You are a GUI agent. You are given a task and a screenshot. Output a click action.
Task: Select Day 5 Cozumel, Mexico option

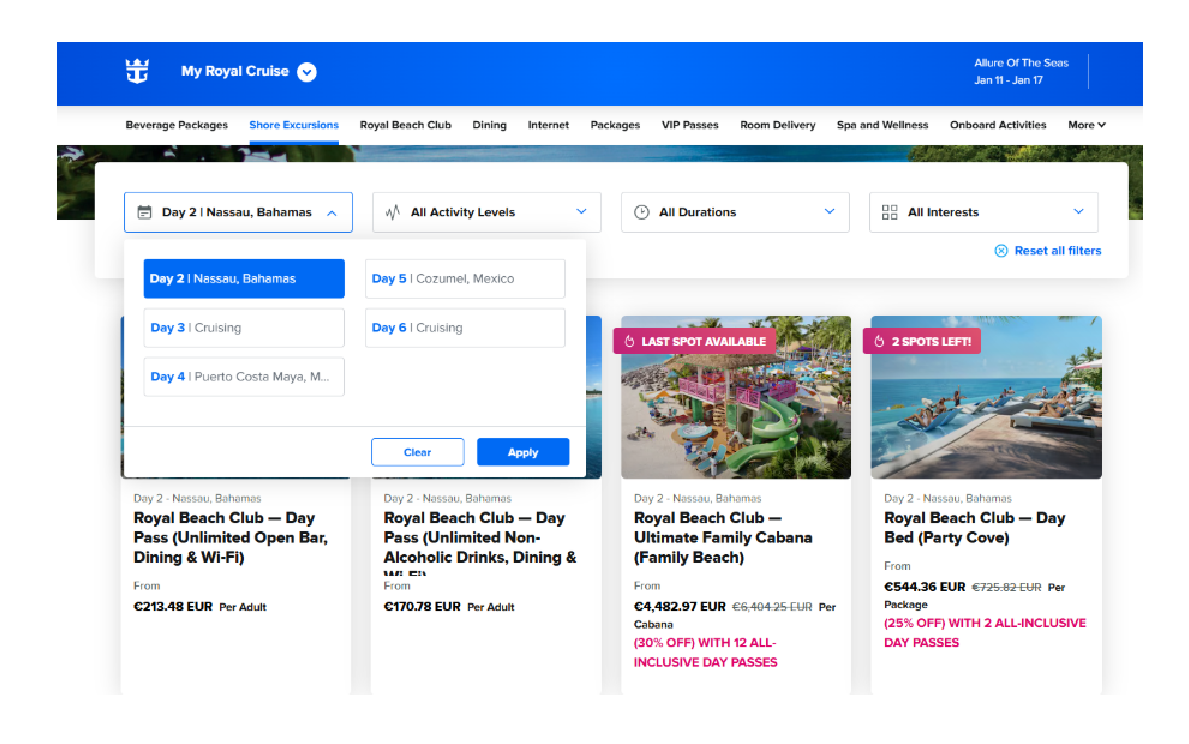pos(465,279)
